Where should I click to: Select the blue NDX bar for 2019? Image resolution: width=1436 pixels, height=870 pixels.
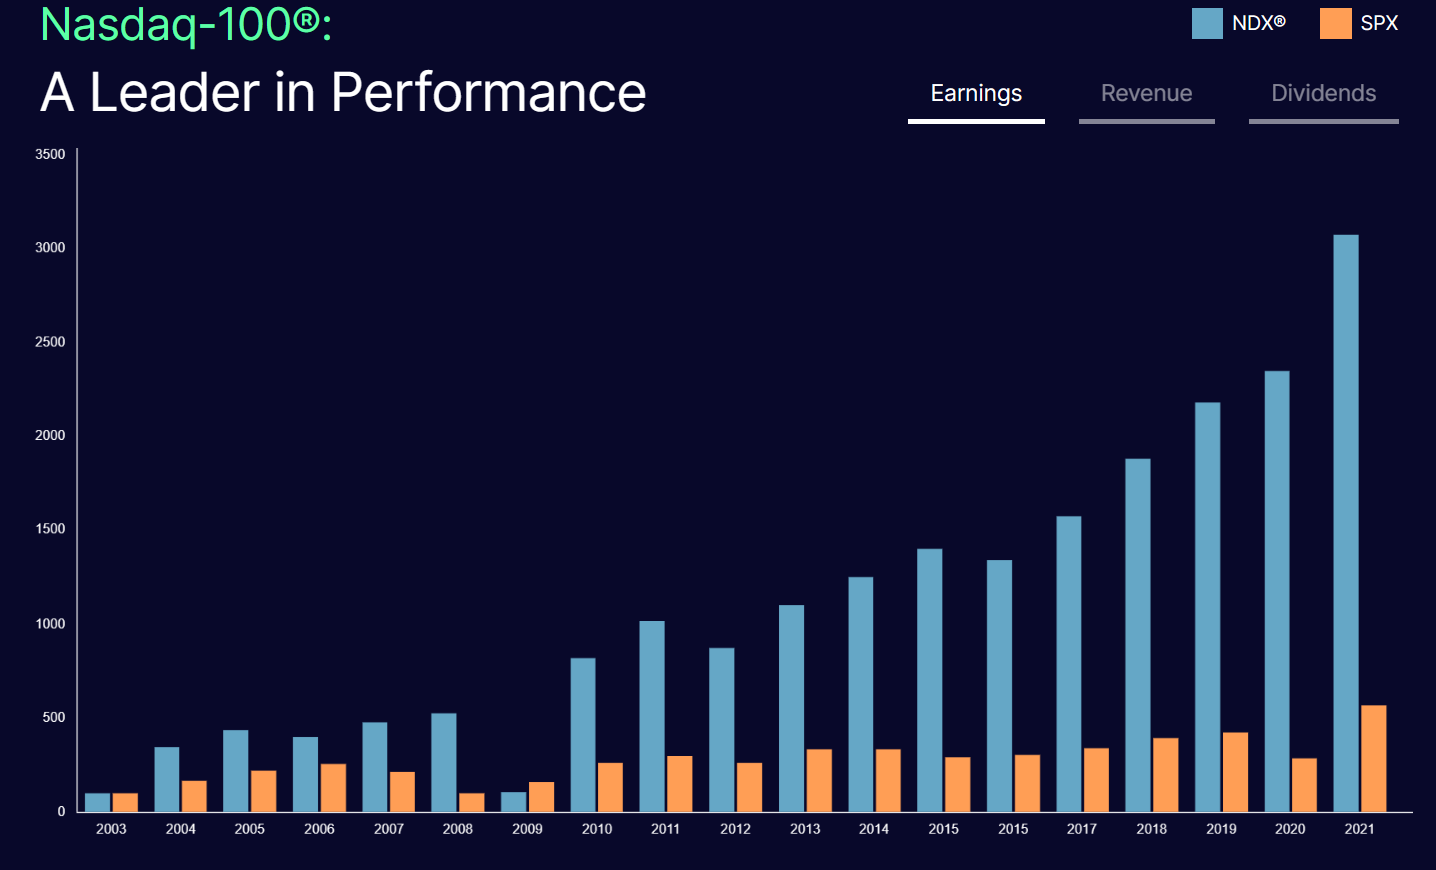pos(1207,607)
